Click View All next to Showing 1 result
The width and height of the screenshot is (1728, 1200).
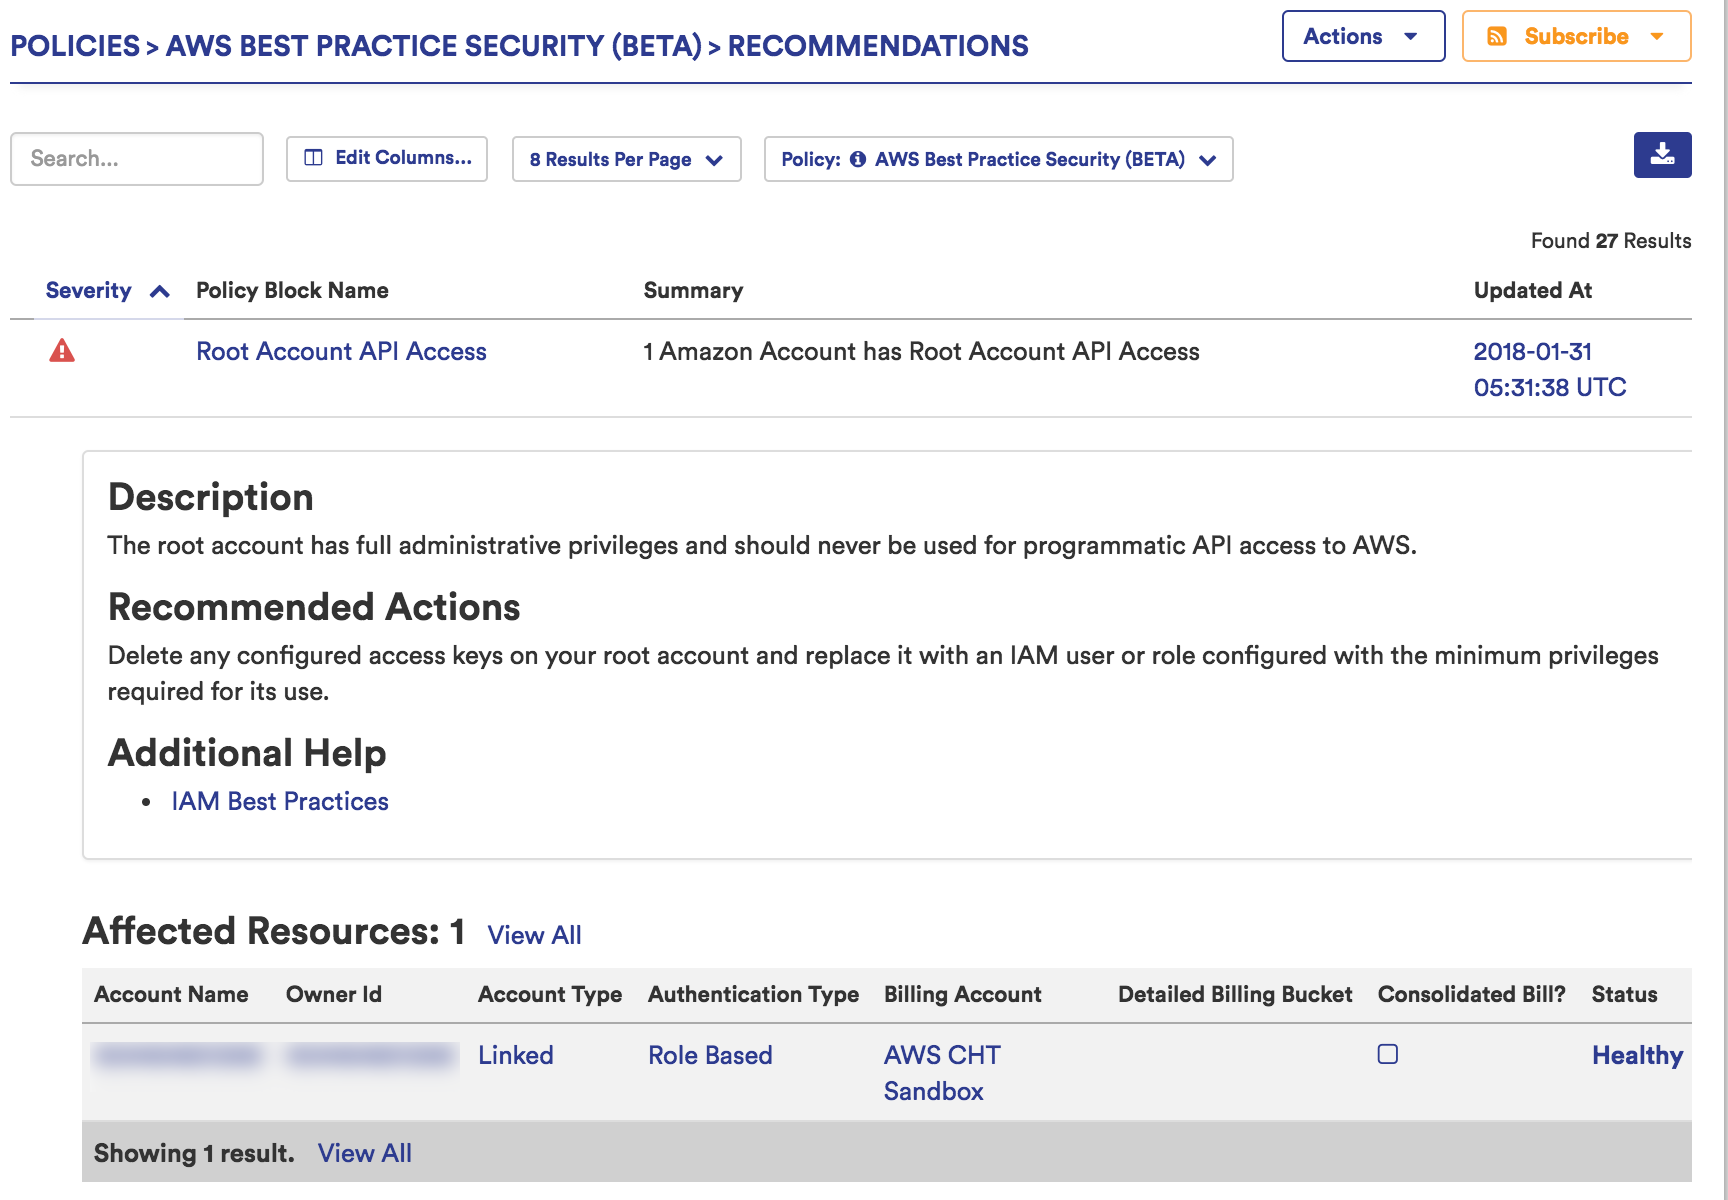[x=364, y=1153]
